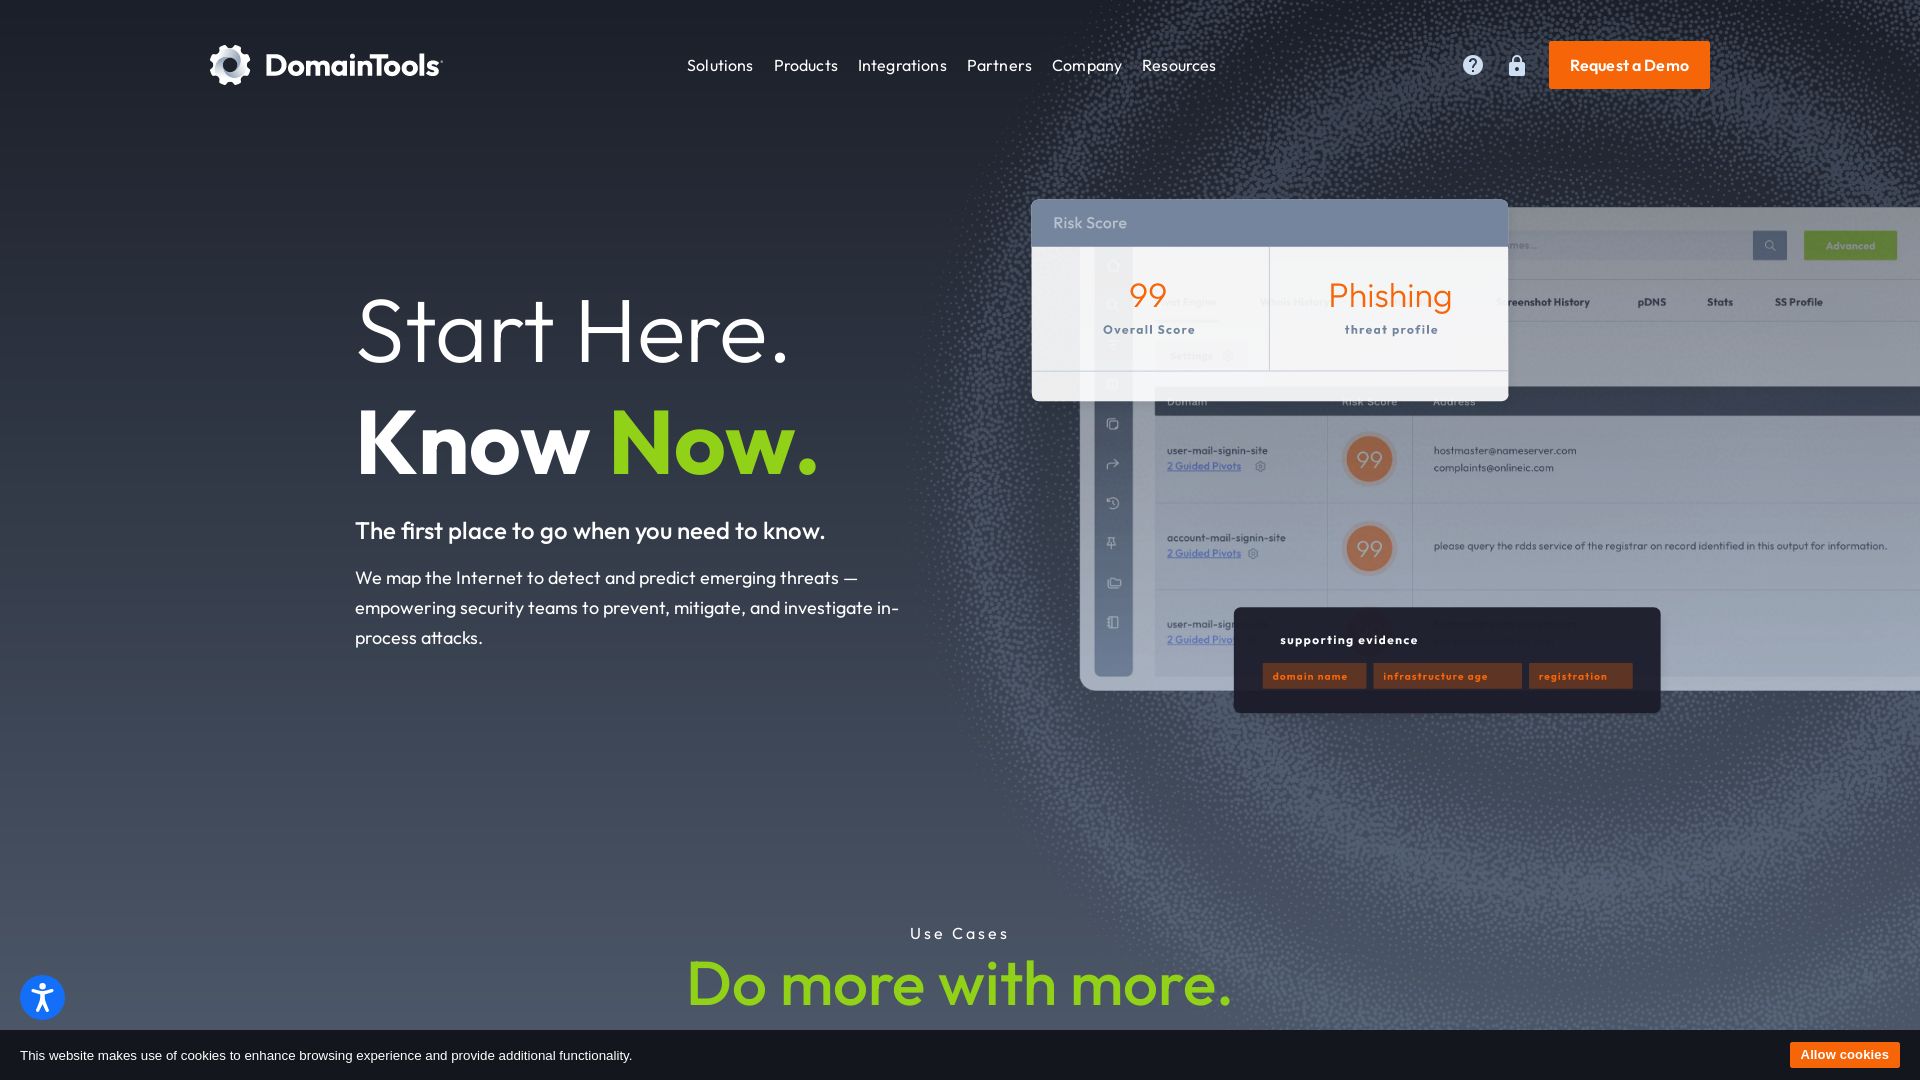Click the lock/login icon
1920x1080 pixels.
(1516, 65)
